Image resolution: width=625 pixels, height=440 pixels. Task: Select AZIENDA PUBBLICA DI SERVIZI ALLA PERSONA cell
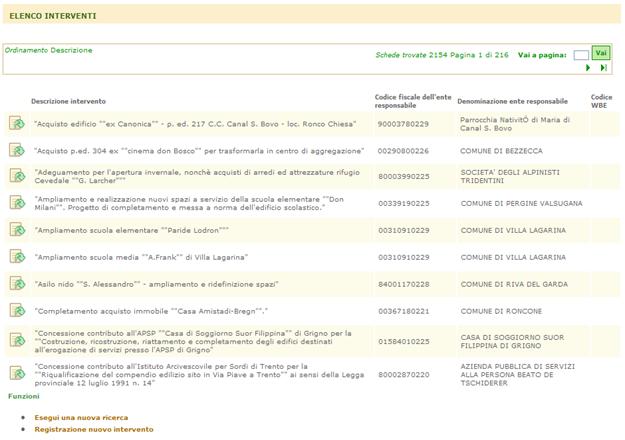pyautogui.click(x=518, y=375)
